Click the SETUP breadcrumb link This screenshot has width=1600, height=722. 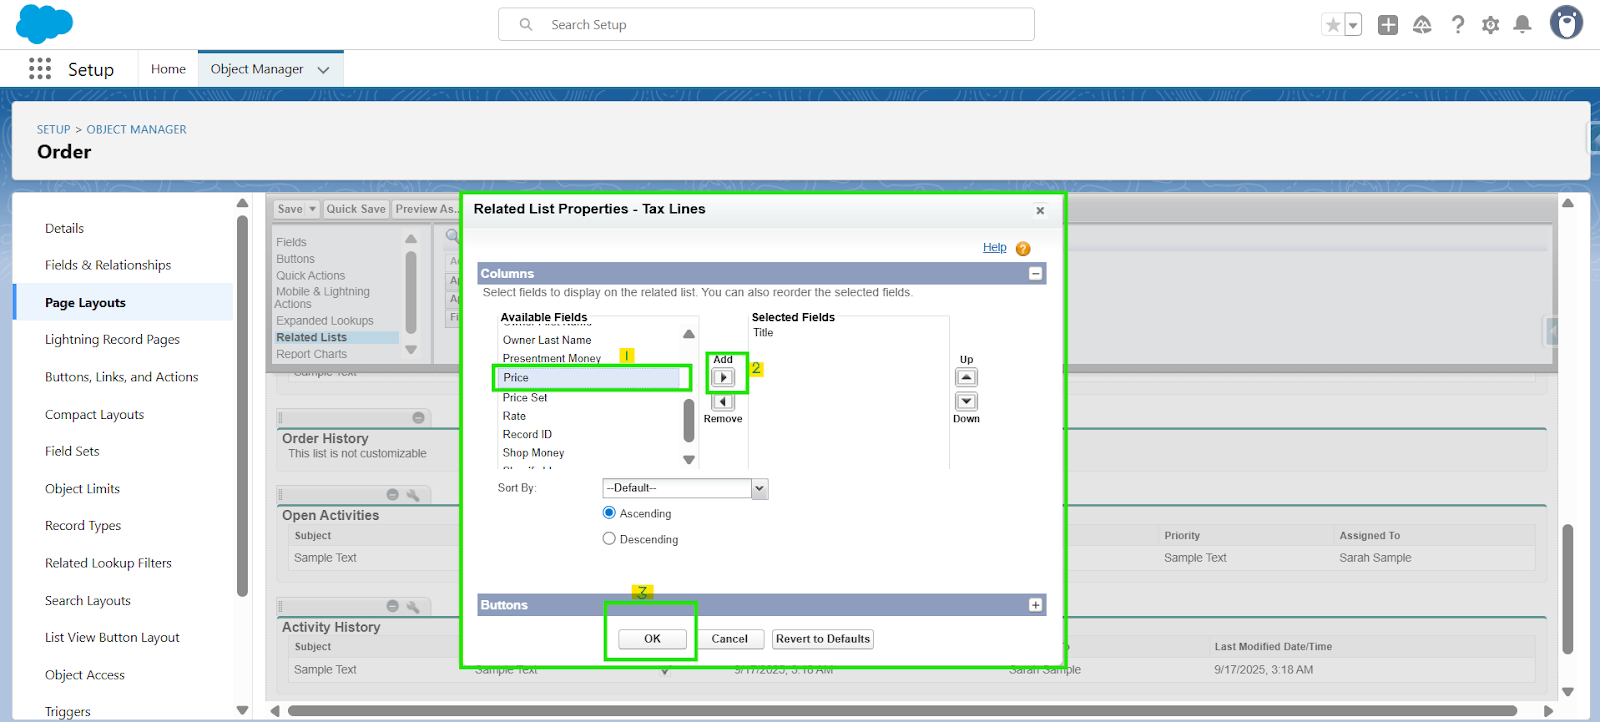pos(54,130)
